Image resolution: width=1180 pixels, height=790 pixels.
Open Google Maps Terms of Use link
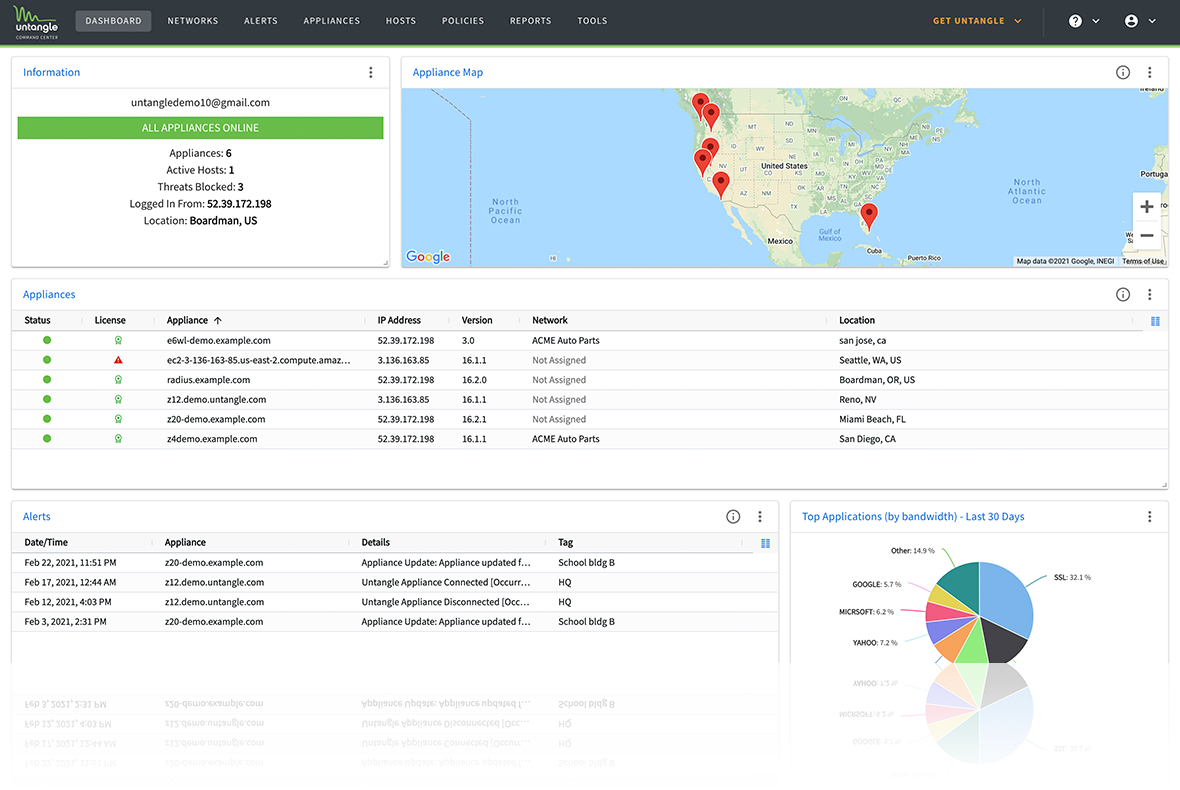1143,260
